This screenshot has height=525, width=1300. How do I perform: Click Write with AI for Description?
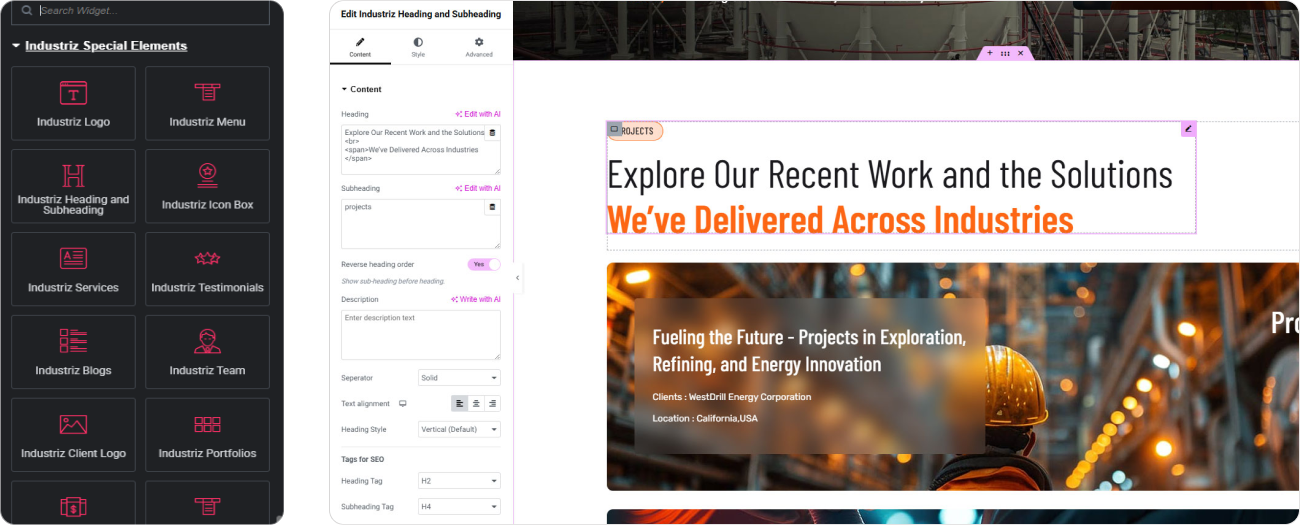[476, 299]
